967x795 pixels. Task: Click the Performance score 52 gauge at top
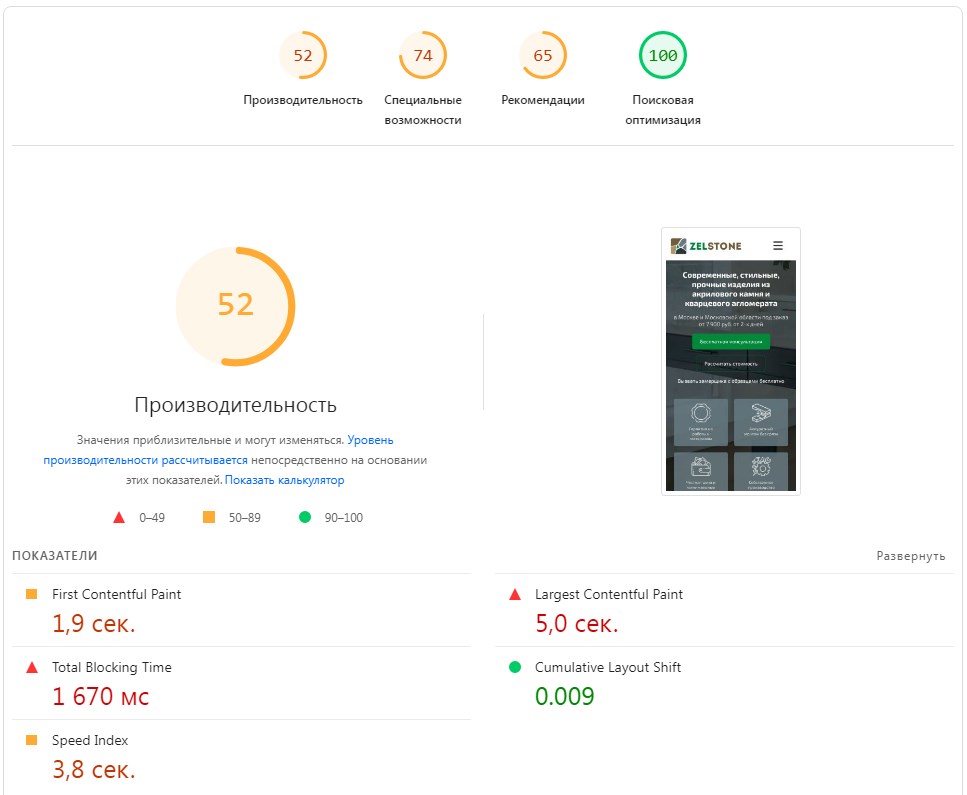click(303, 56)
